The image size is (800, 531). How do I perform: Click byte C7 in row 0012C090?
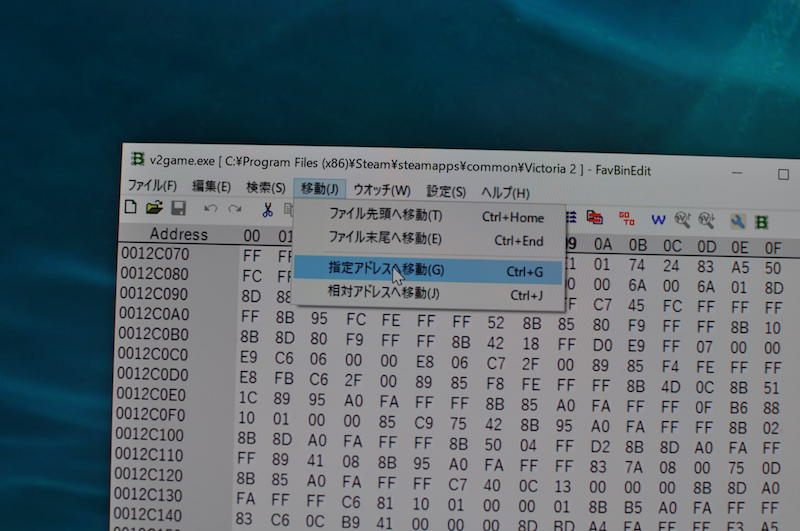coord(603,305)
